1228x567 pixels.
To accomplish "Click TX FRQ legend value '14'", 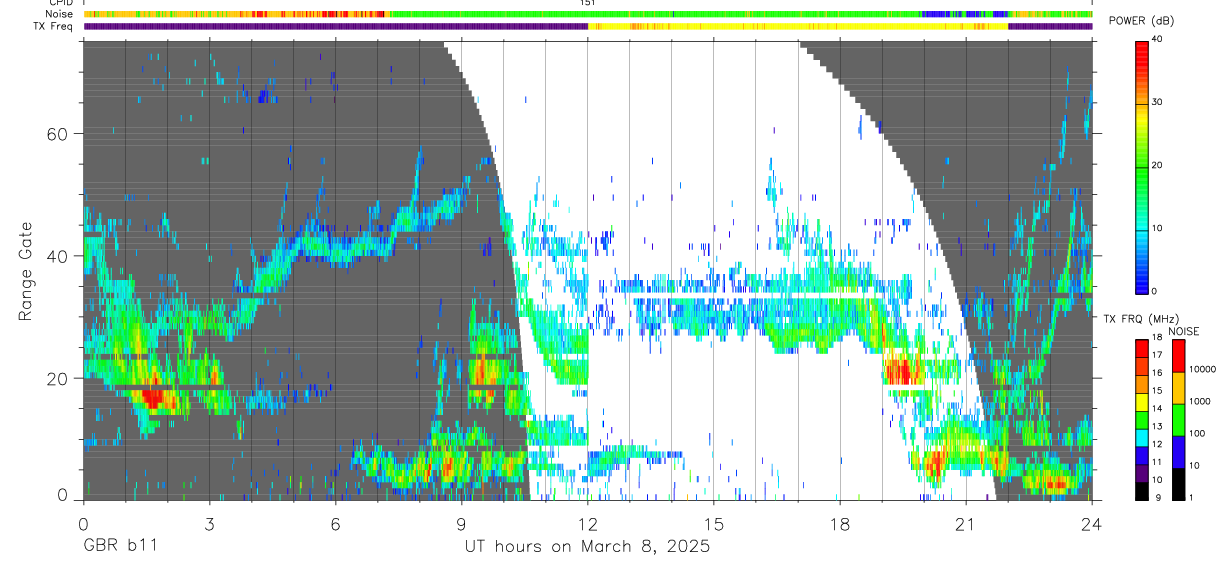I will (1158, 409).
